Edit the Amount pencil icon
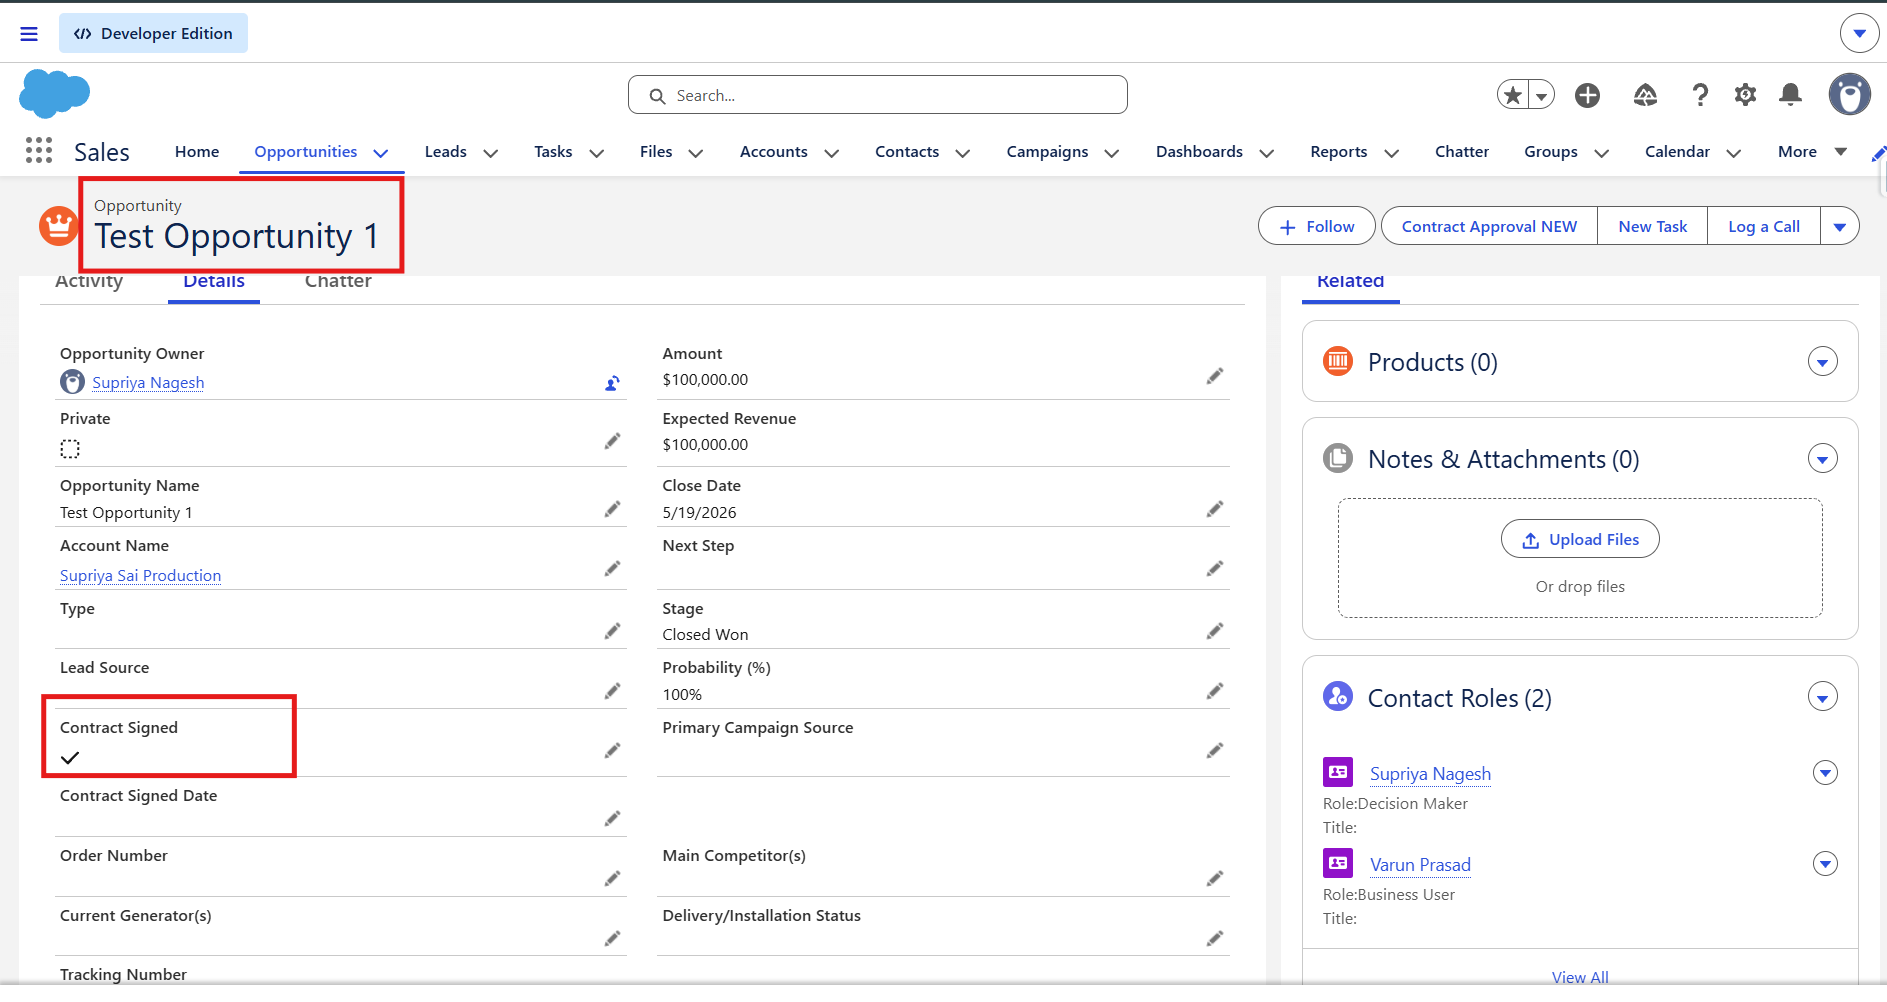1887x1002 pixels. [1214, 376]
